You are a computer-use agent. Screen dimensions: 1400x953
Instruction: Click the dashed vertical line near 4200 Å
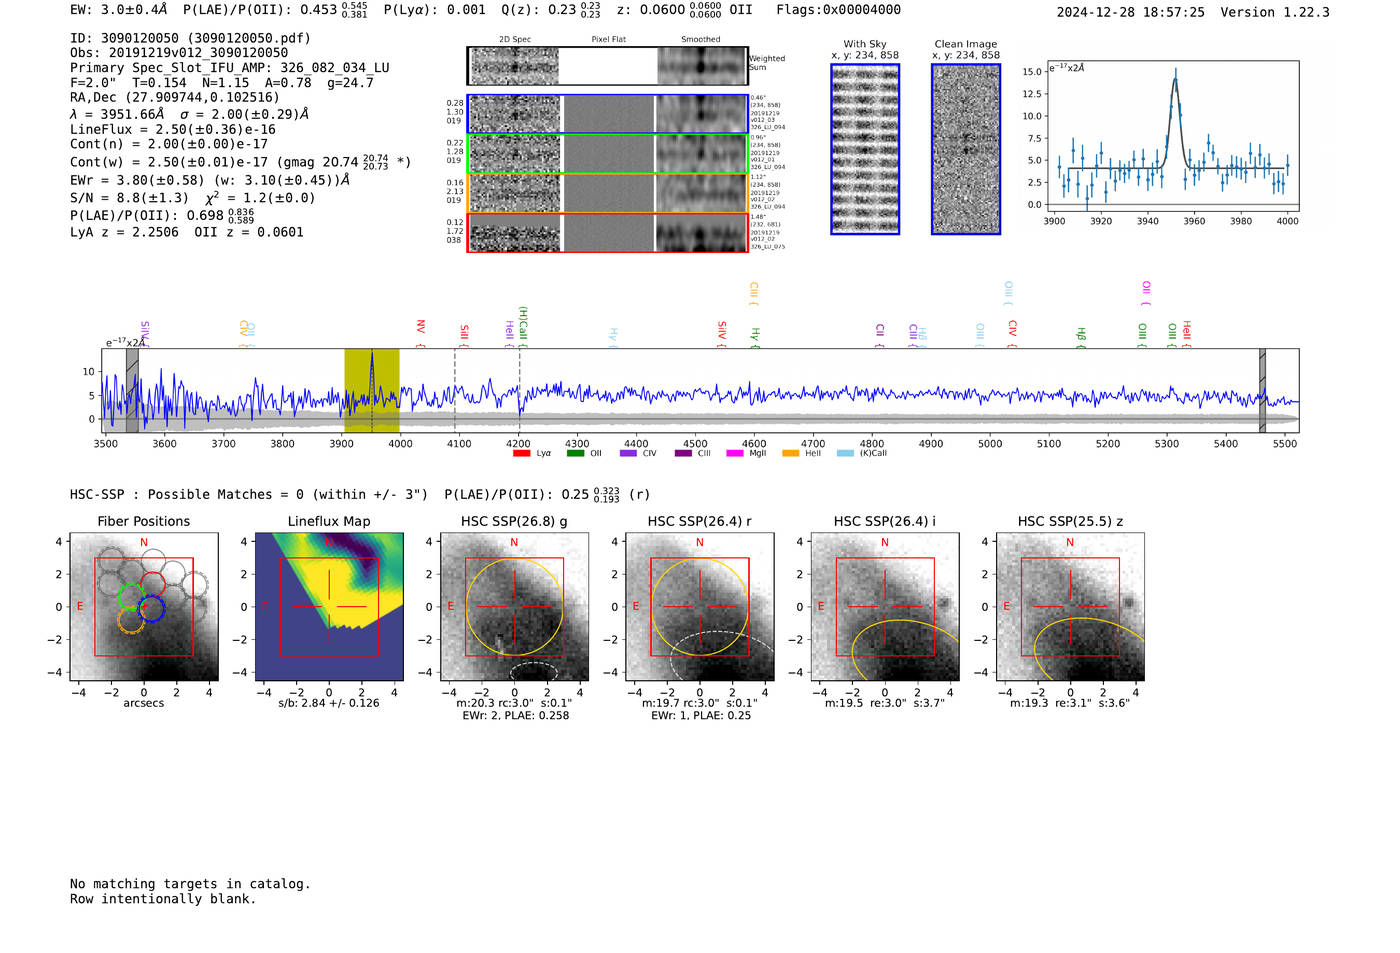519,390
